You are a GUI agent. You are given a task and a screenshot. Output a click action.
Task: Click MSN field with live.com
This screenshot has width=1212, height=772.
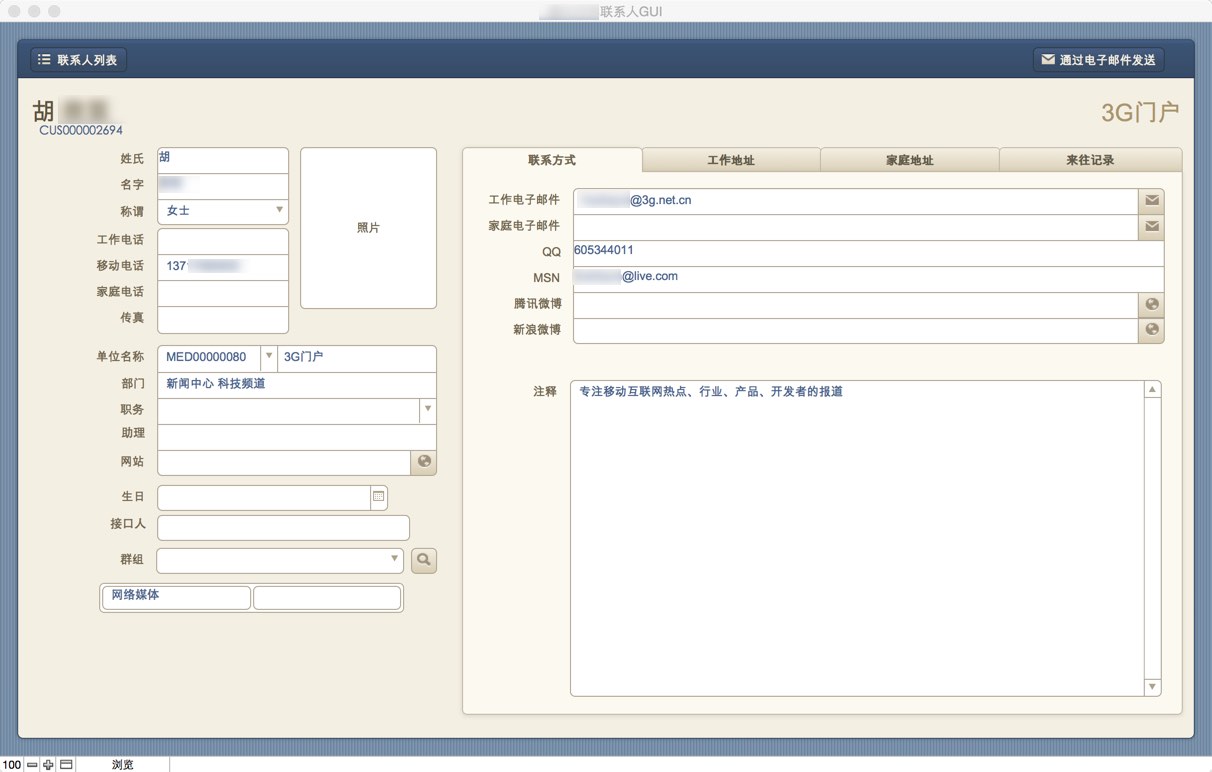869,279
